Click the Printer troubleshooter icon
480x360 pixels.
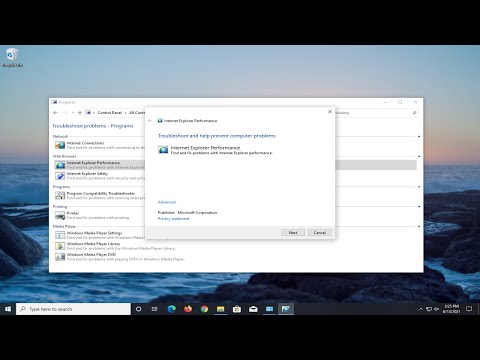(x=60, y=215)
